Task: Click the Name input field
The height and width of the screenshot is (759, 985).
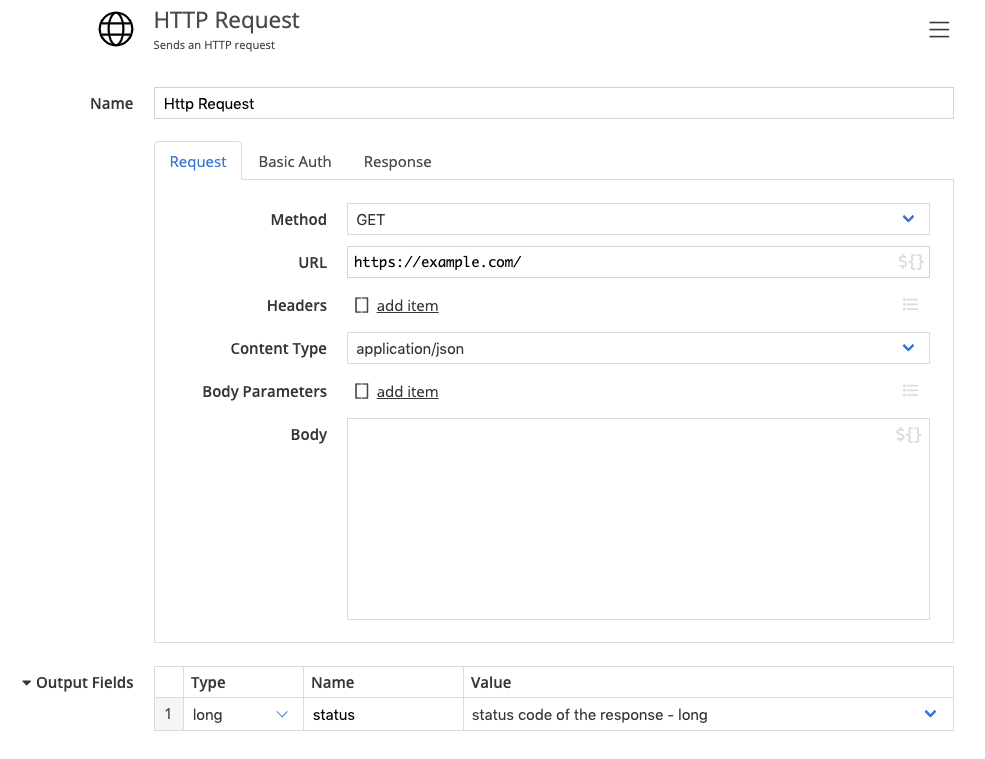Action: [x=553, y=103]
